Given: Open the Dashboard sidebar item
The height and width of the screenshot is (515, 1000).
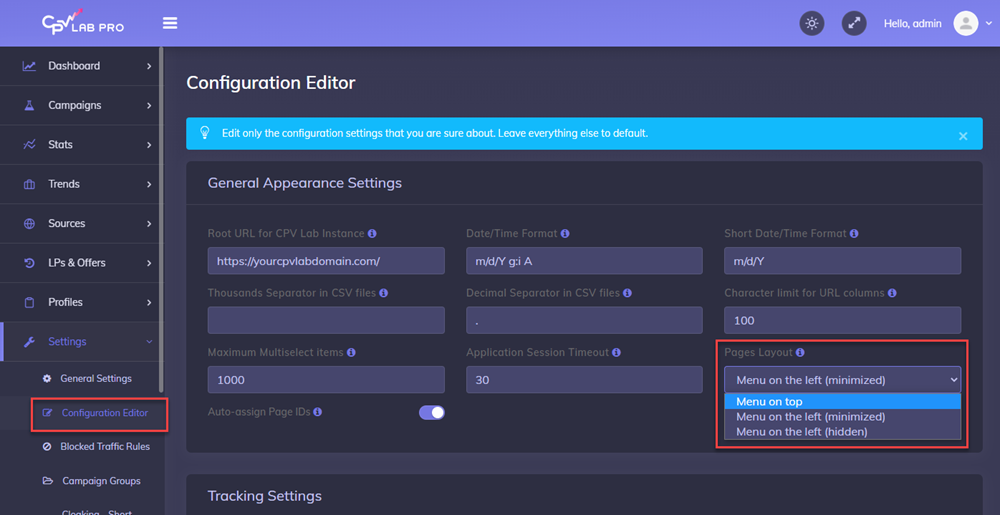Looking at the screenshot, I should [79, 66].
